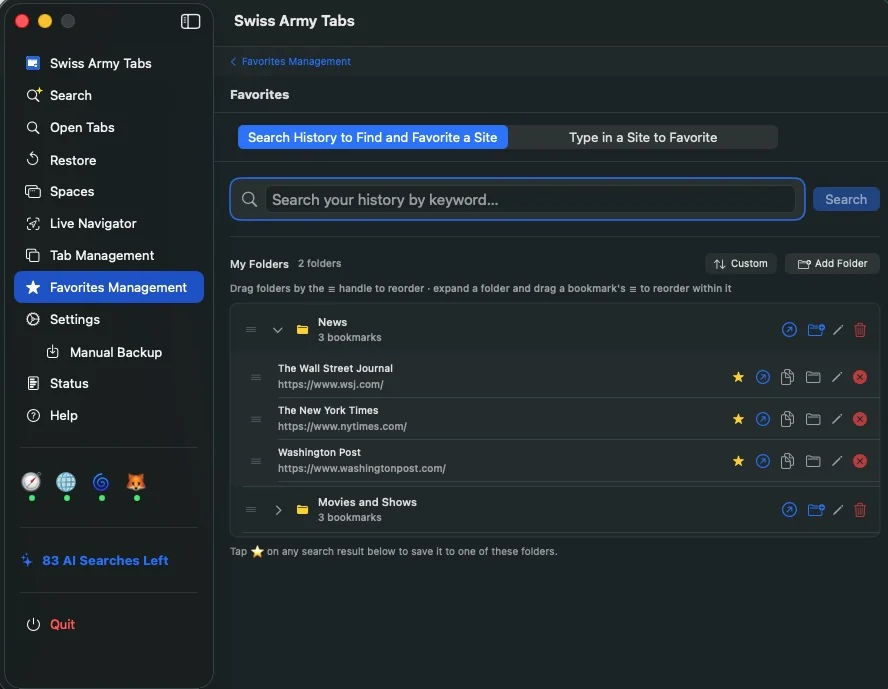This screenshot has width=888, height=689.
Task: Copy The Wall Street Journal URL icon
Action: (x=787, y=377)
